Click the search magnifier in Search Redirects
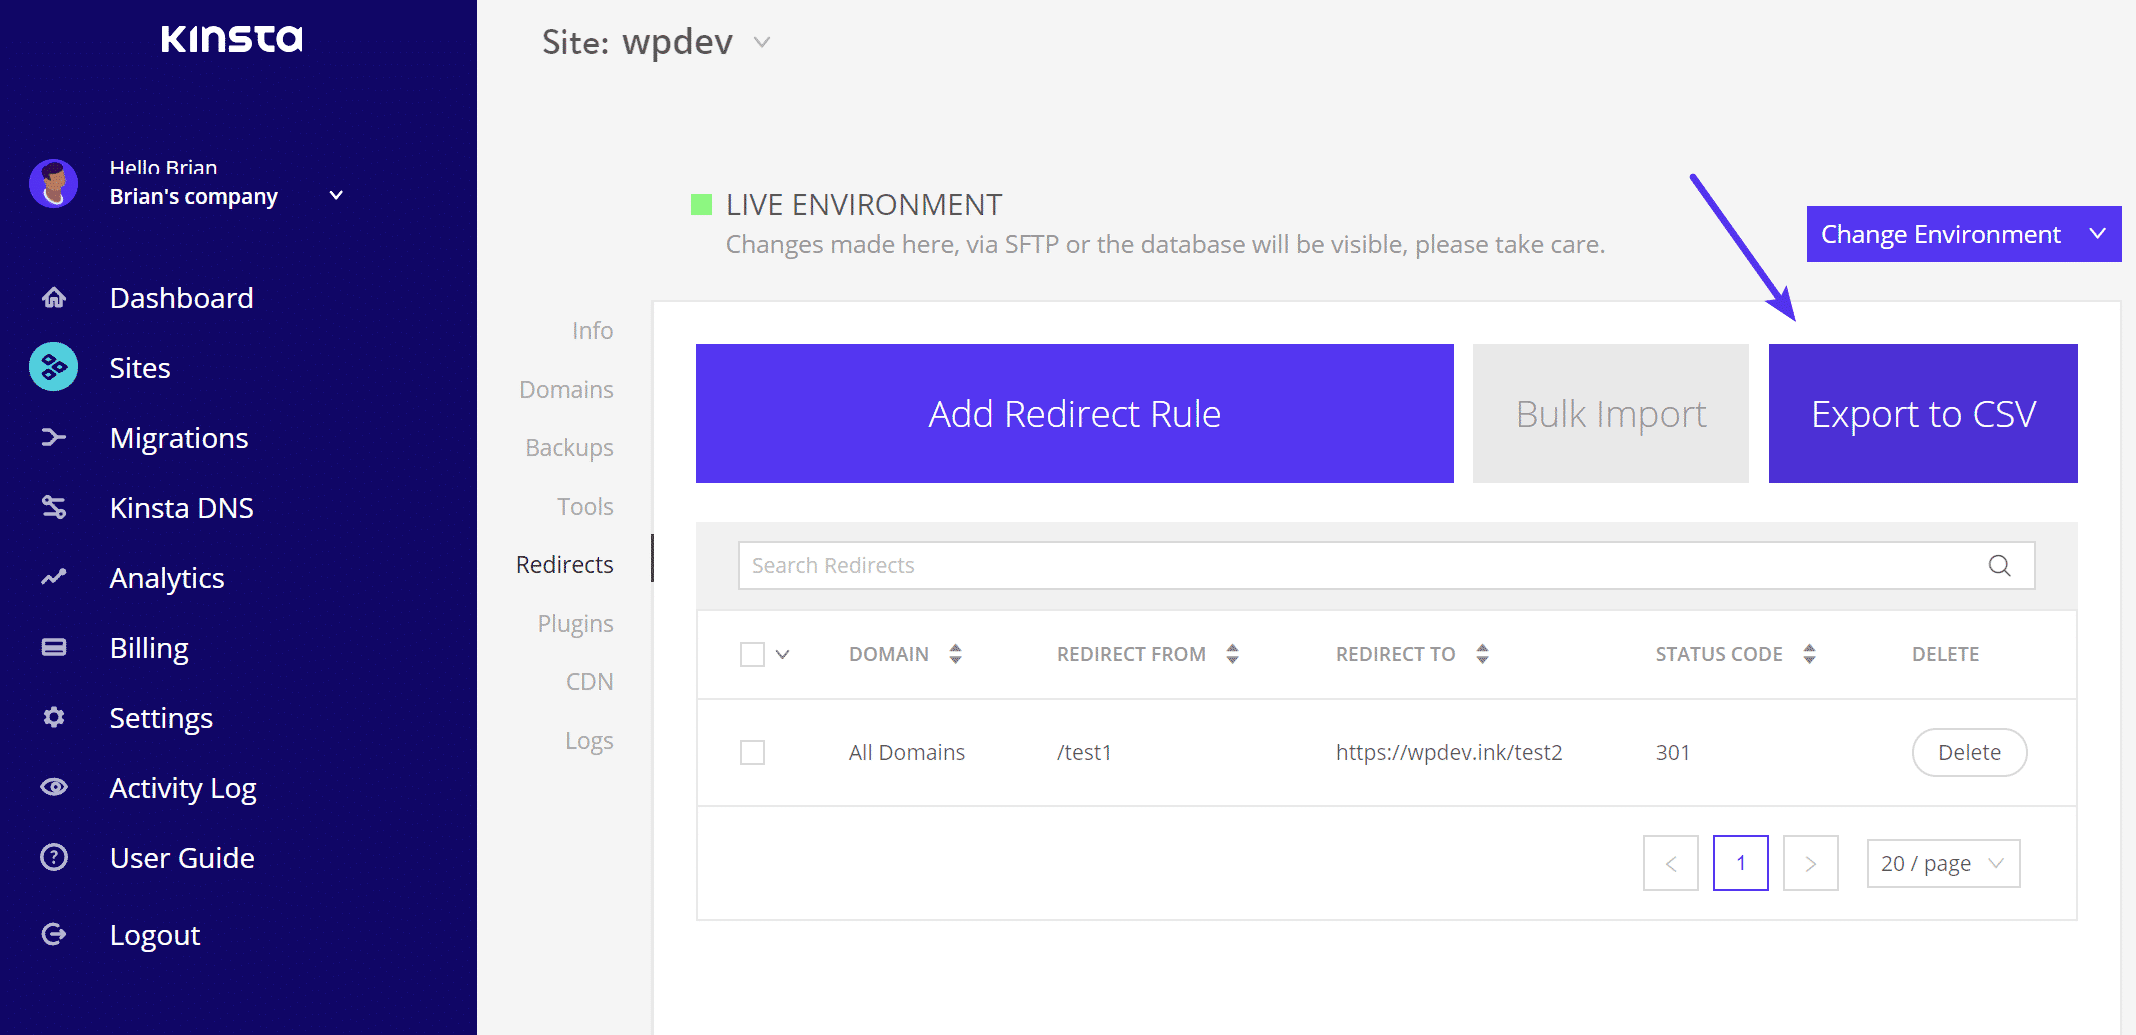 pos(1999,565)
